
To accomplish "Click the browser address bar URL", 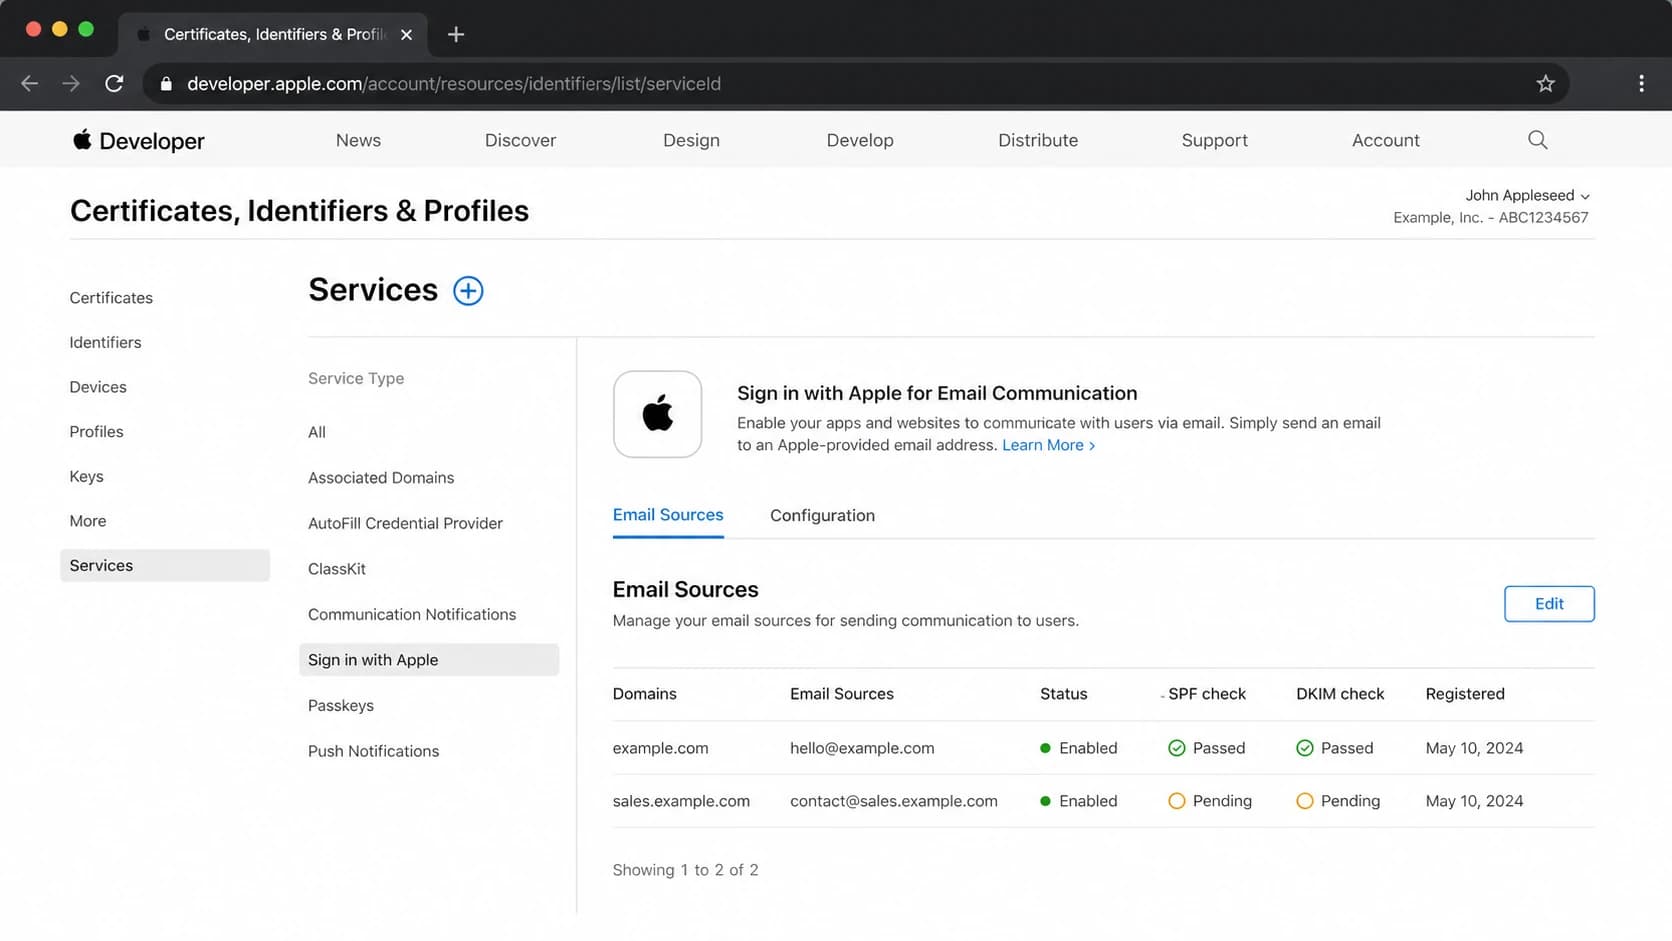I will [x=454, y=84].
